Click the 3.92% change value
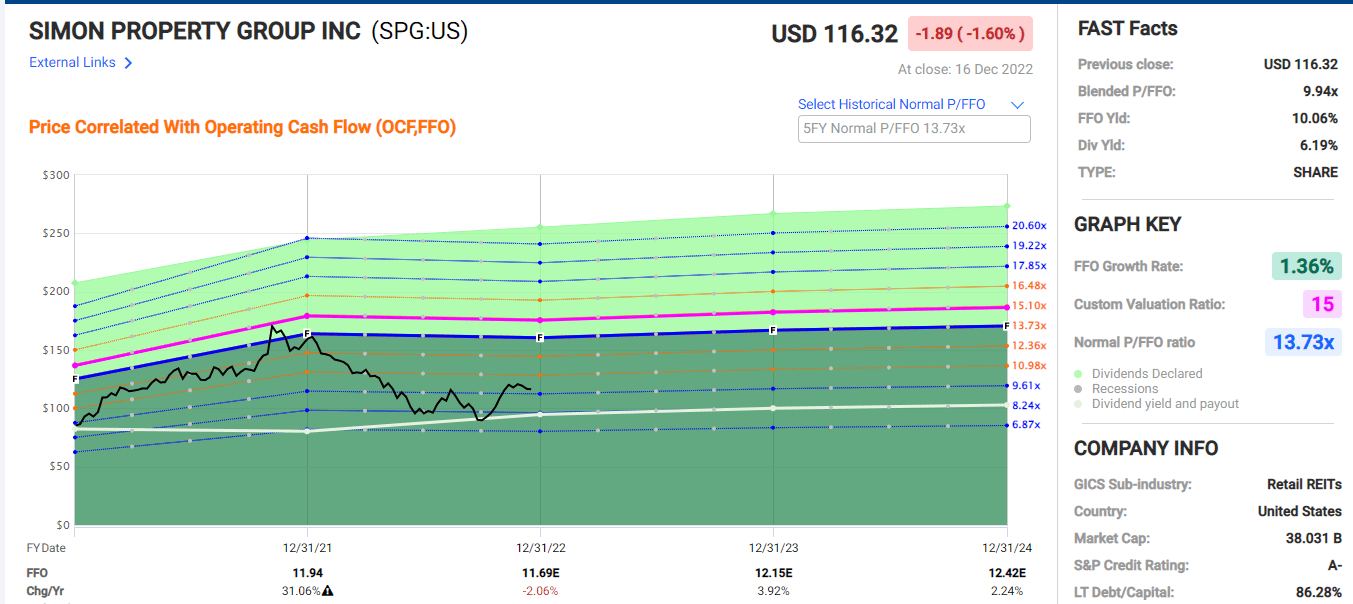1353x604 pixels. (773, 591)
